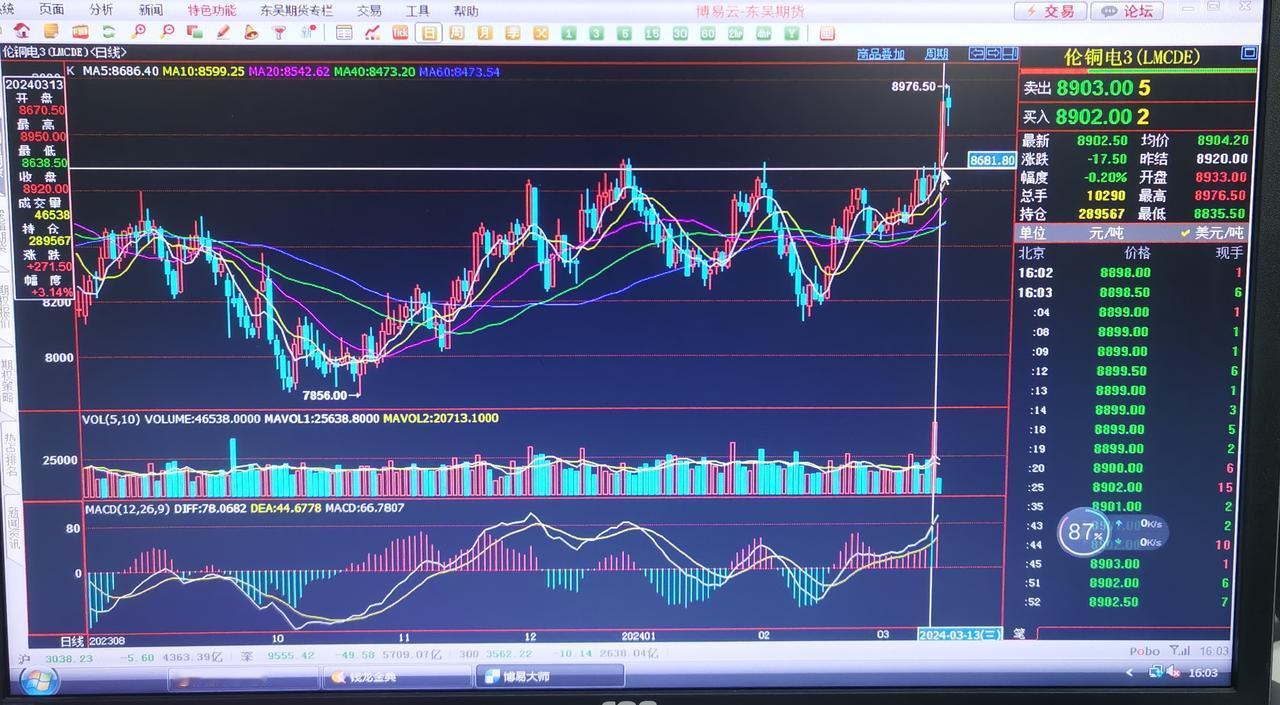Select the 30-minute period icon
The width and height of the screenshot is (1280, 705).
(680, 32)
